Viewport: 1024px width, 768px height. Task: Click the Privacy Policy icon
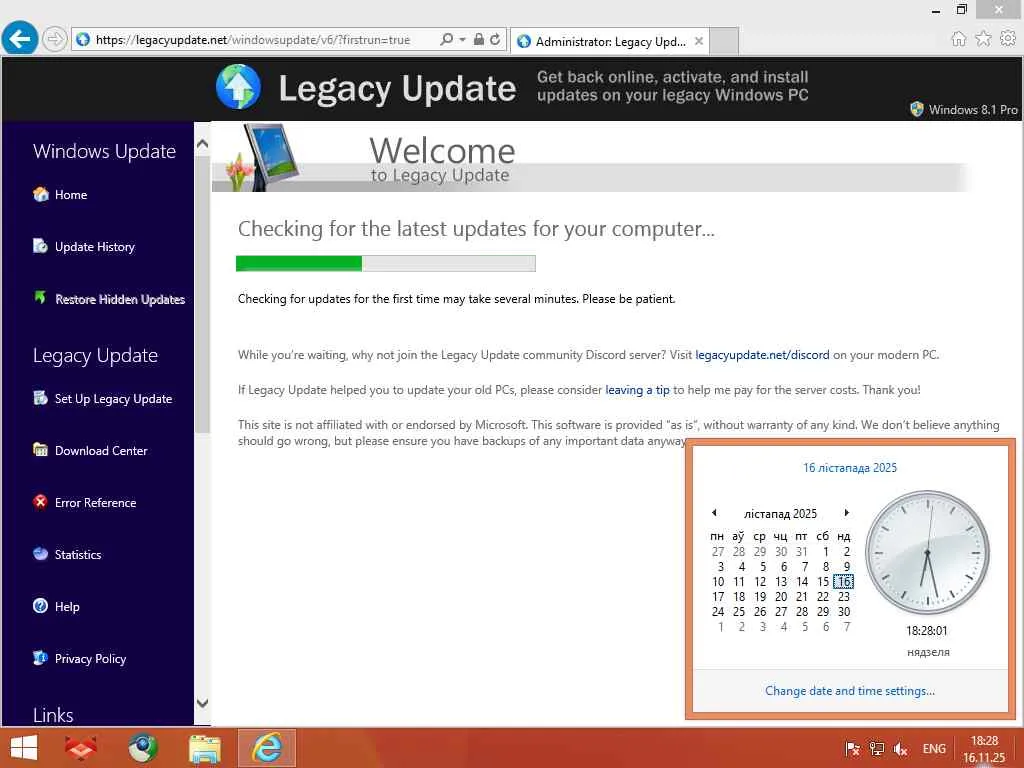(x=40, y=658)
